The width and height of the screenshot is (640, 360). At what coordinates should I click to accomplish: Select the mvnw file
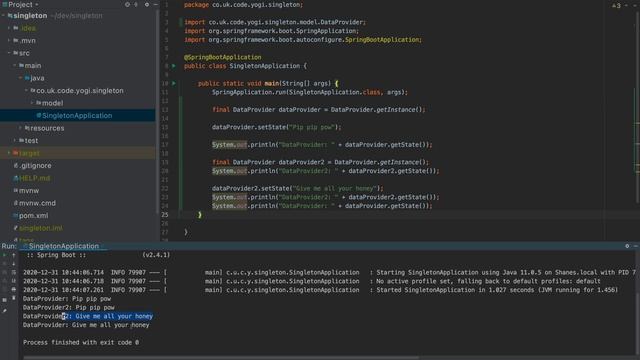pos(26,191)
